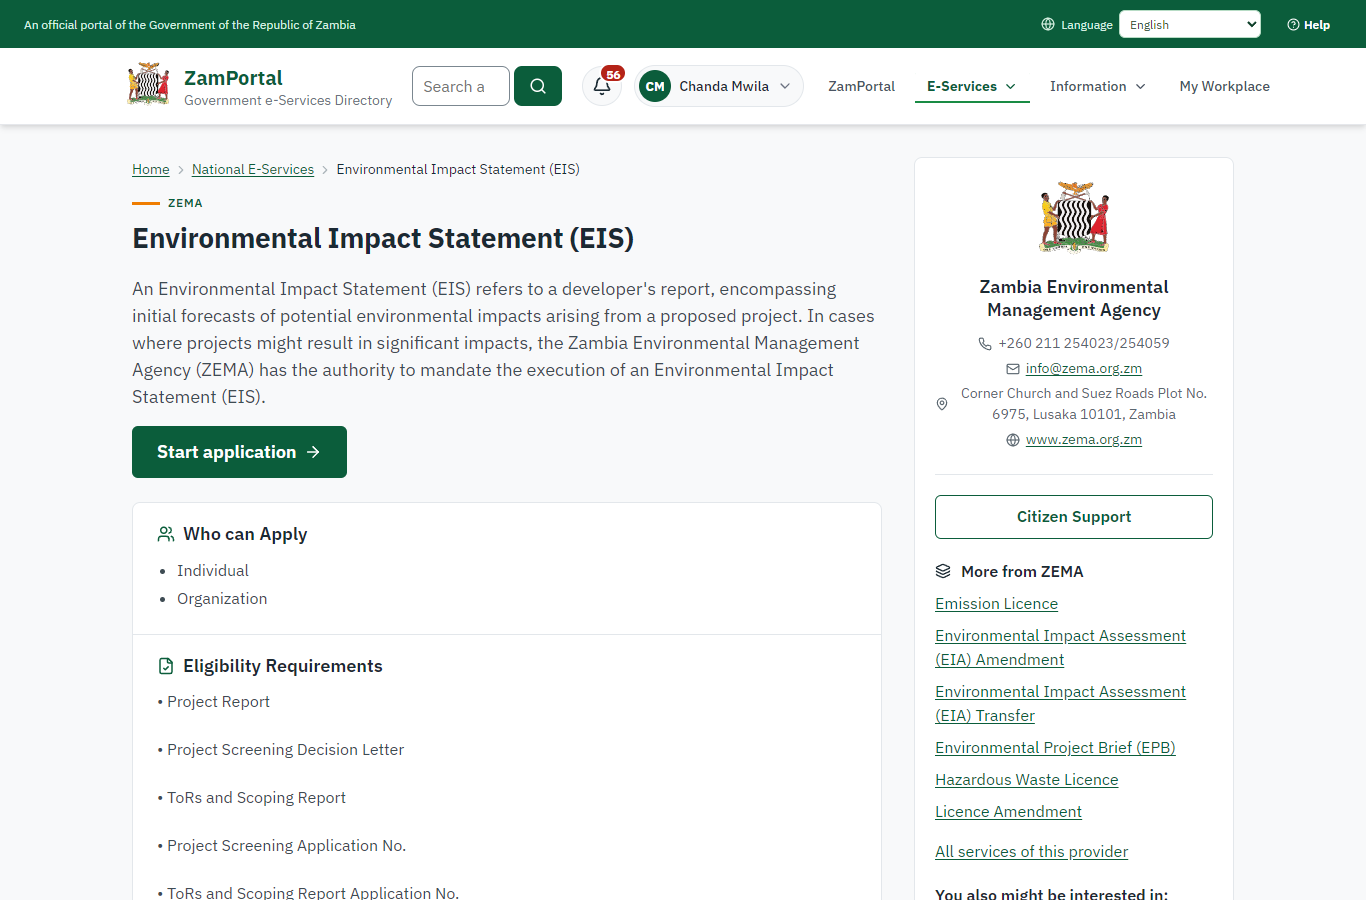Click the Project Screening Decision Letter text
Image resolution: width=1366 pixels, height=900 pixels.
click(x=286, y=750)
